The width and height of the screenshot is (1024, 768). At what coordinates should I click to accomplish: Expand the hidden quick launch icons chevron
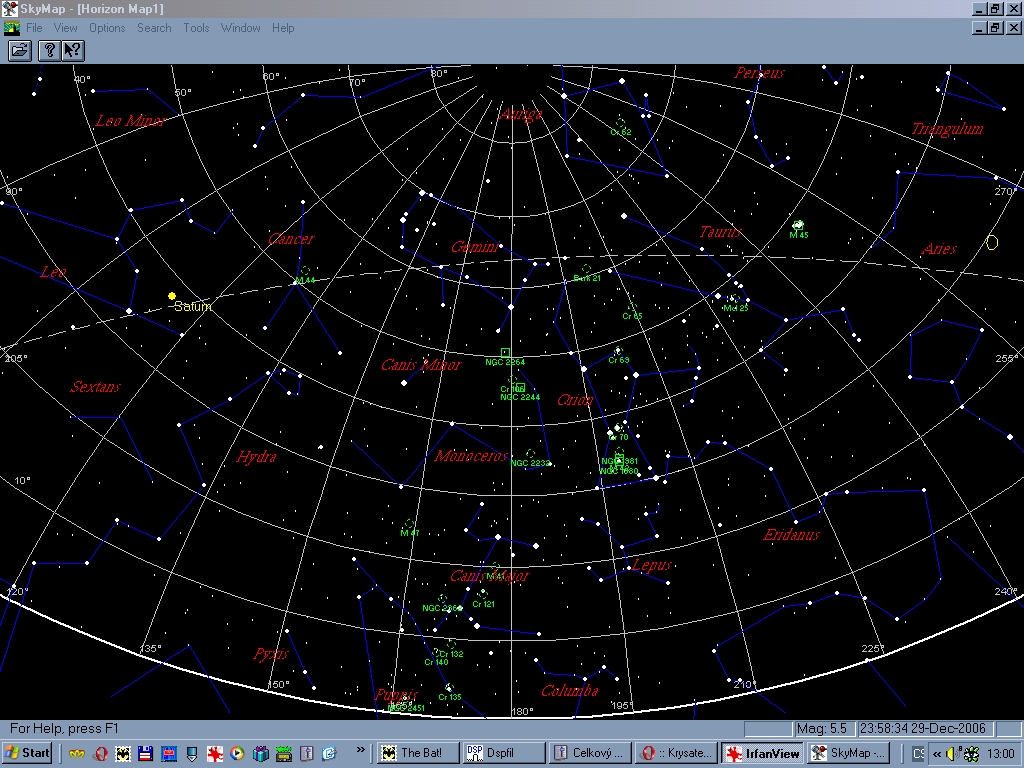tap(360, 750)
